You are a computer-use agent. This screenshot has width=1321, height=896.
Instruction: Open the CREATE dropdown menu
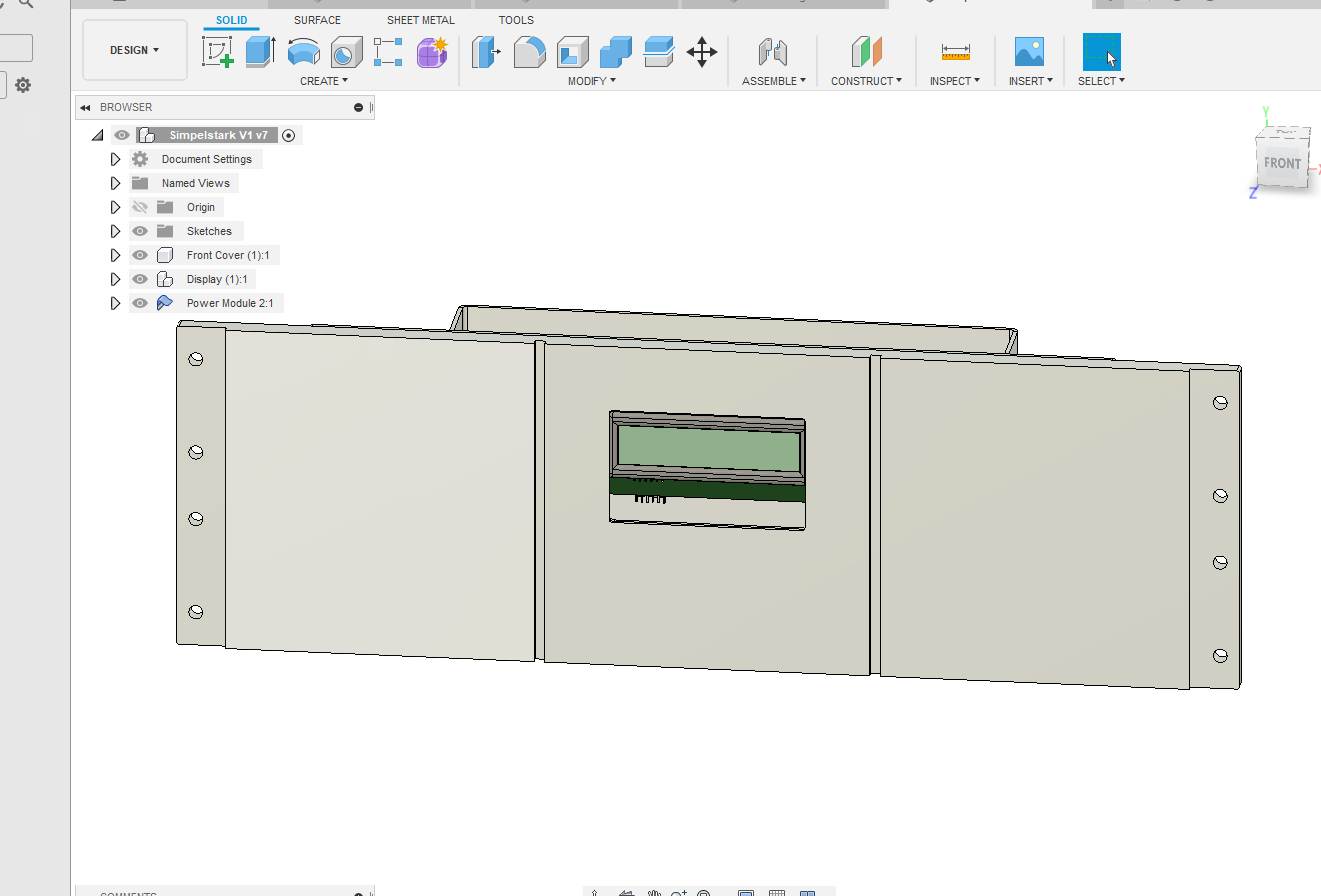[324, 81]
